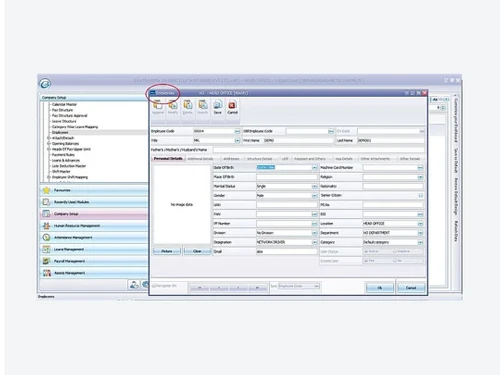Switch to the Additional Details tab

coord(200,159)
